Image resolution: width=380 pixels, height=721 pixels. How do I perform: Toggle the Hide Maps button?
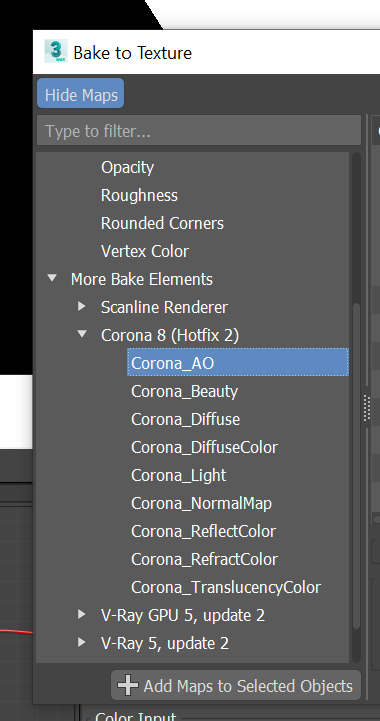(81, 95)
